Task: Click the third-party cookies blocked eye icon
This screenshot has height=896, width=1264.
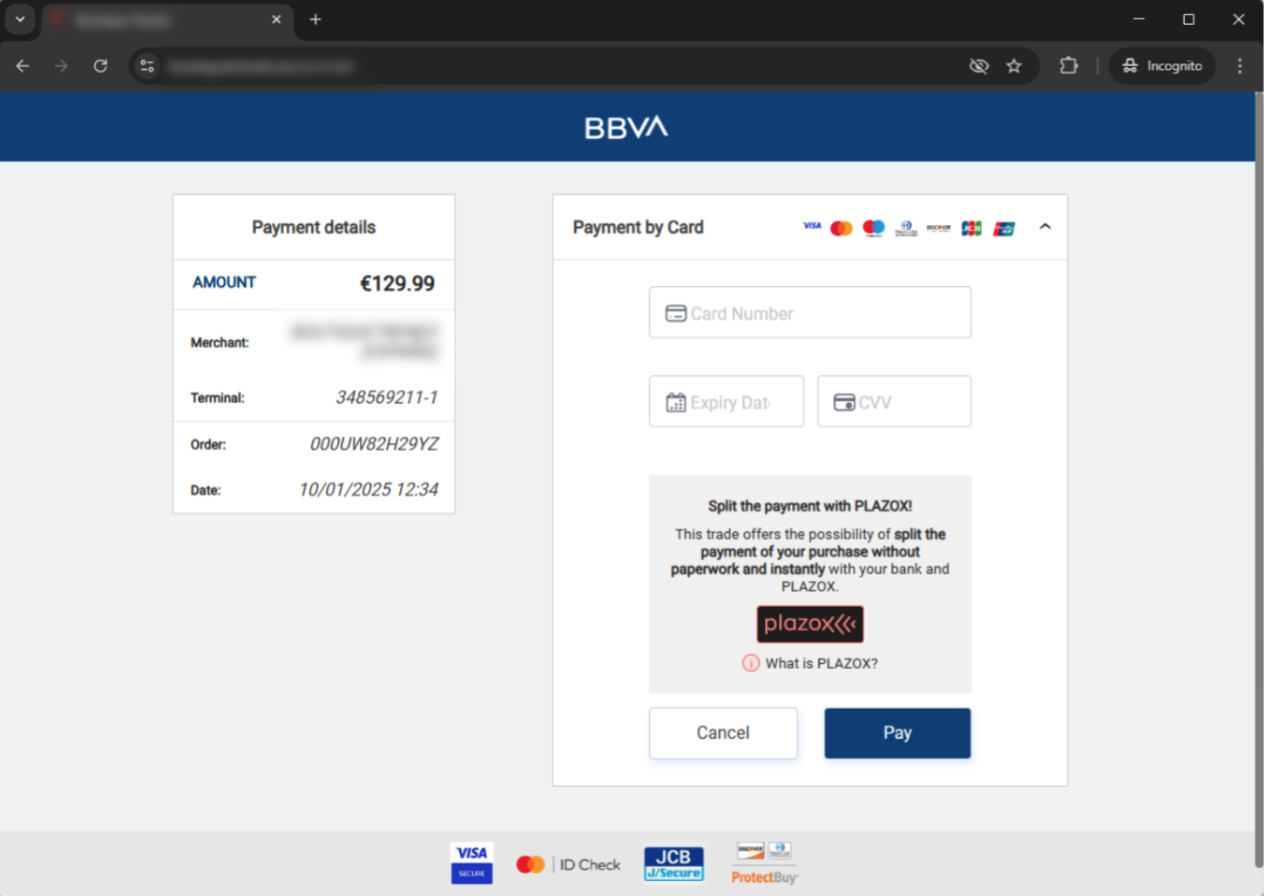Action: coord(979,66)
